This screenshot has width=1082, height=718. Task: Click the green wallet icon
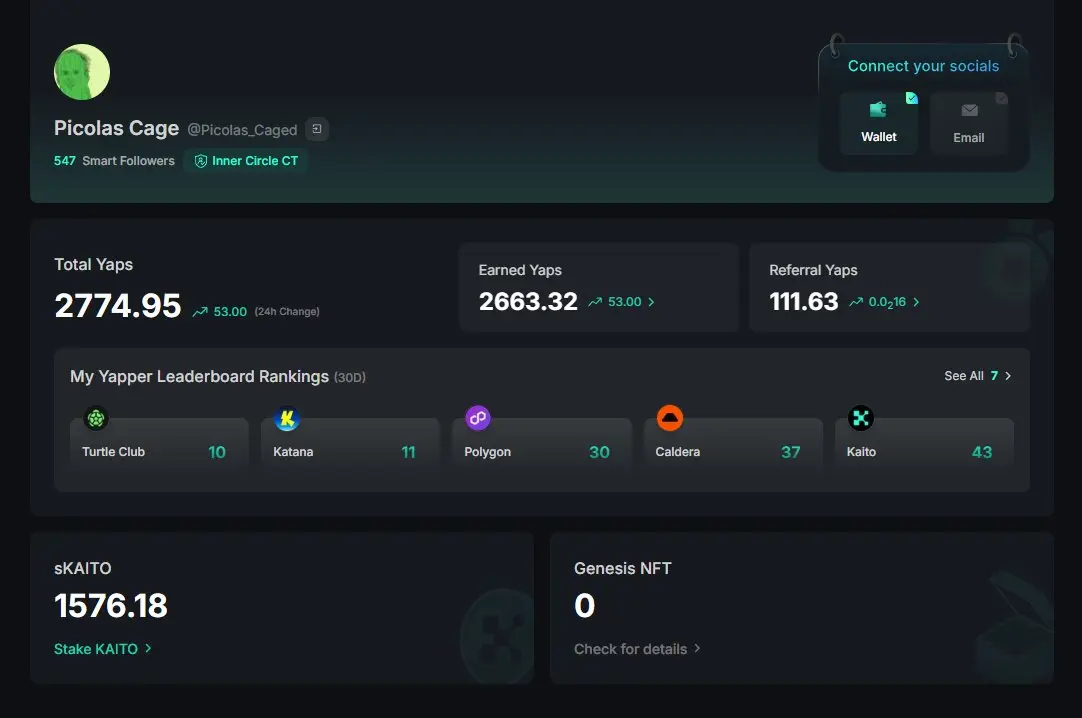[878, 110]
